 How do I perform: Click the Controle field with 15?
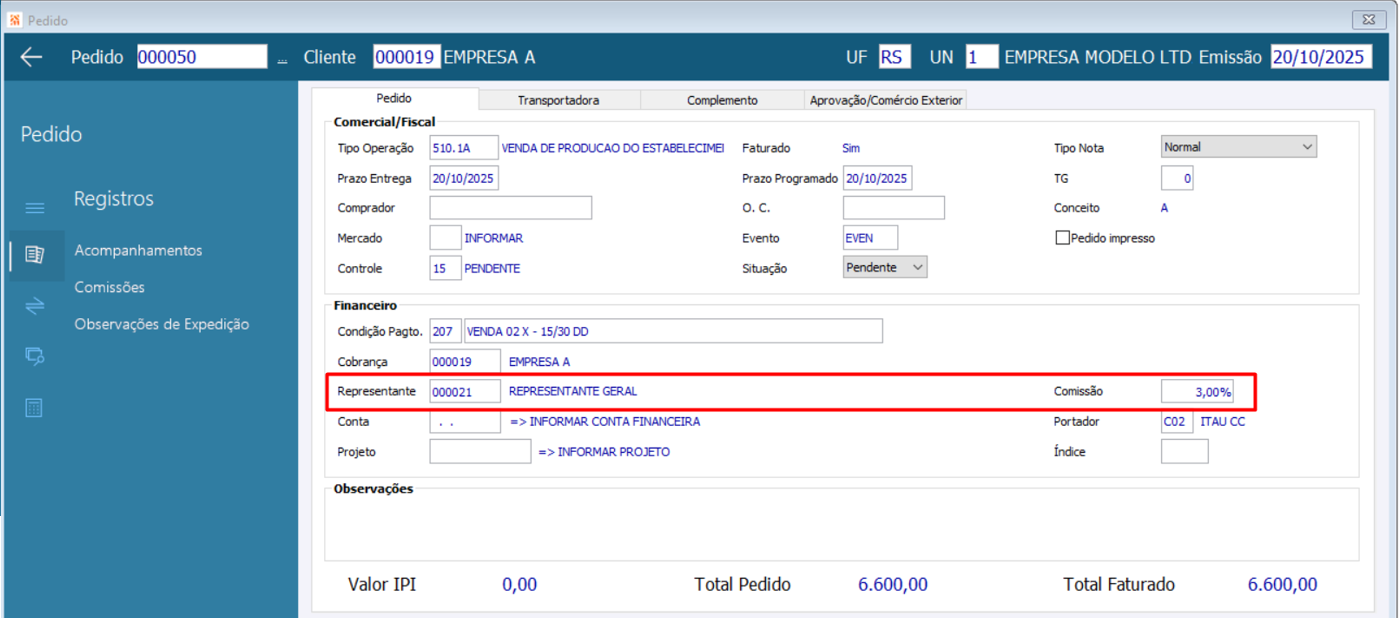(445, 268)
